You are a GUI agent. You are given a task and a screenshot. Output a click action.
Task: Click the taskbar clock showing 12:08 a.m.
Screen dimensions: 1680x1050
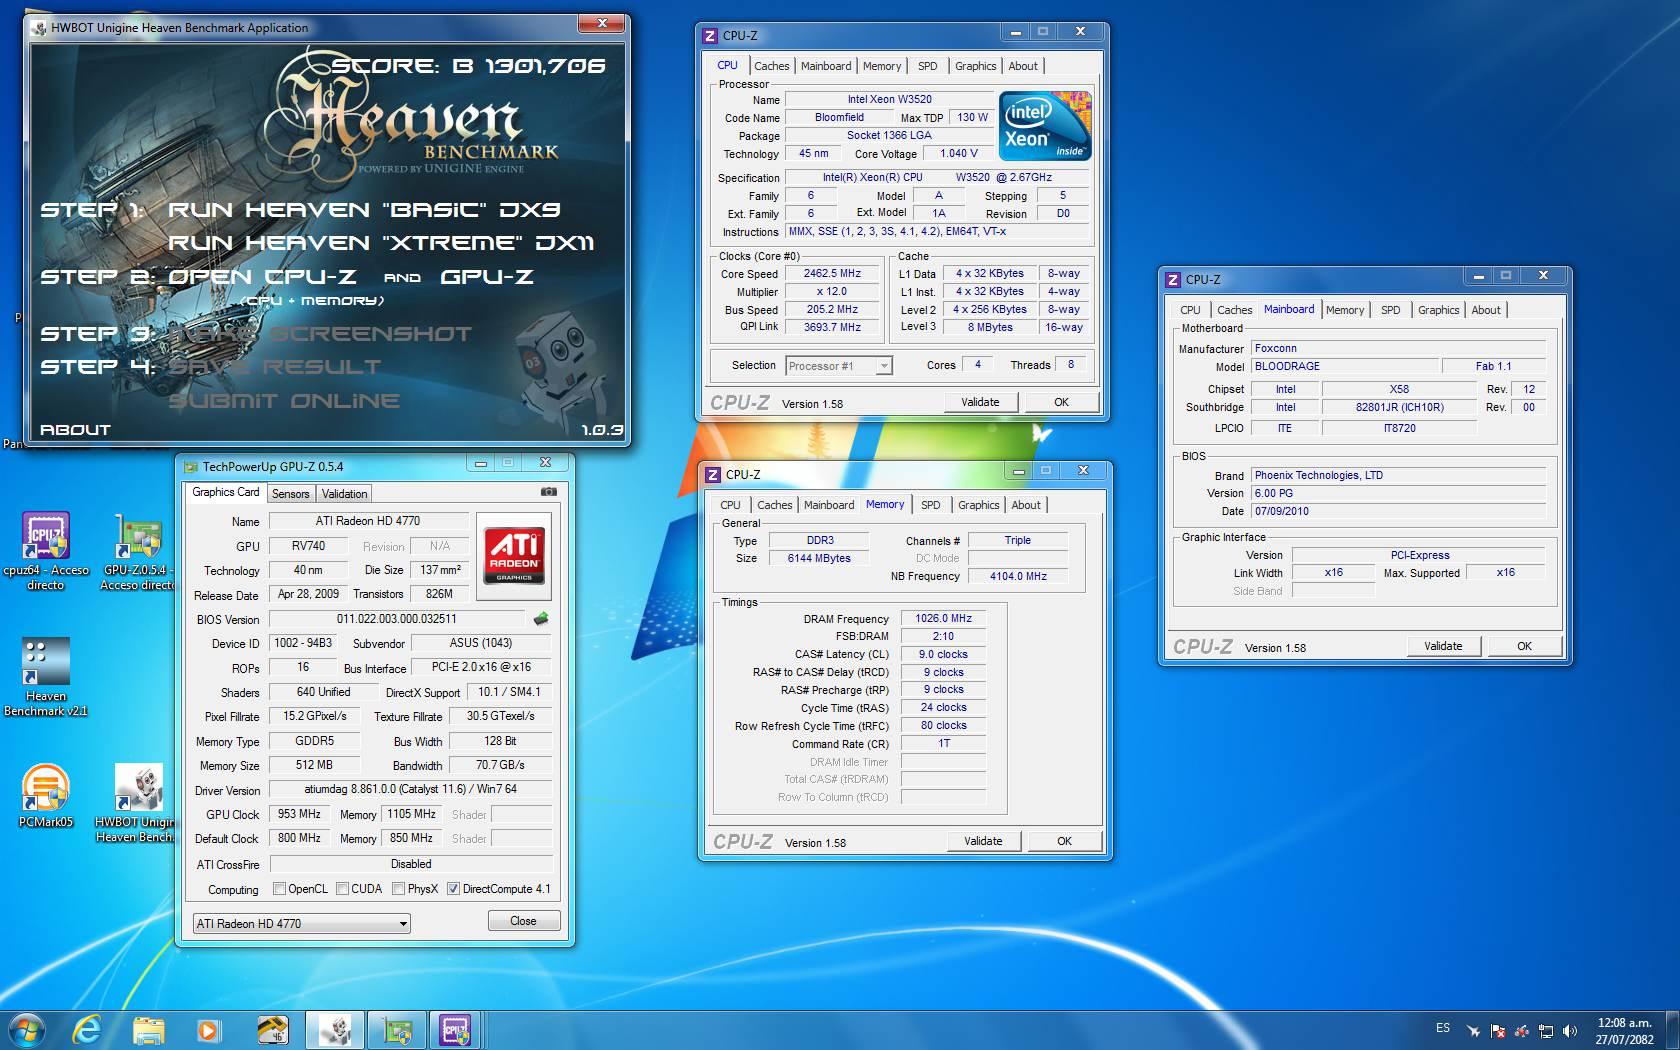1624,1031
